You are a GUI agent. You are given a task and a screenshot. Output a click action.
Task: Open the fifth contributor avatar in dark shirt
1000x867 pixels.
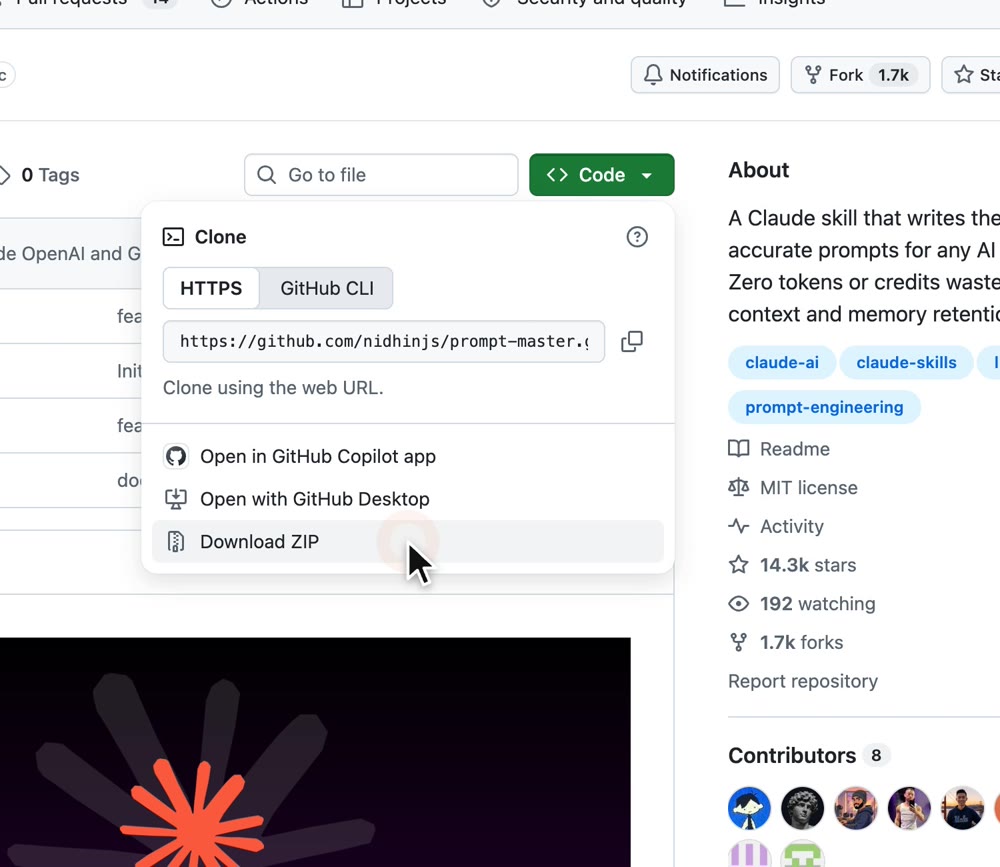pos(963,808)
